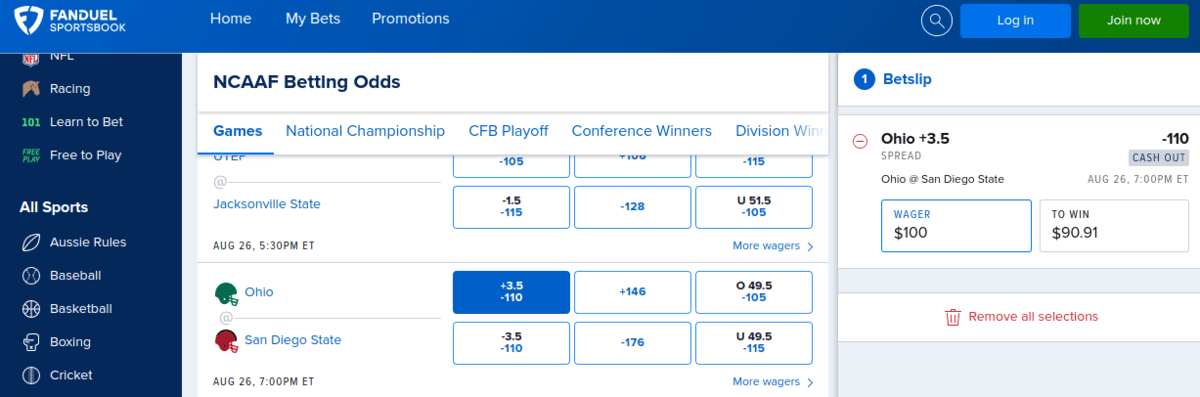Expand More wagers for Jacksonville State game
The image size is (1200, 397).
773,245
